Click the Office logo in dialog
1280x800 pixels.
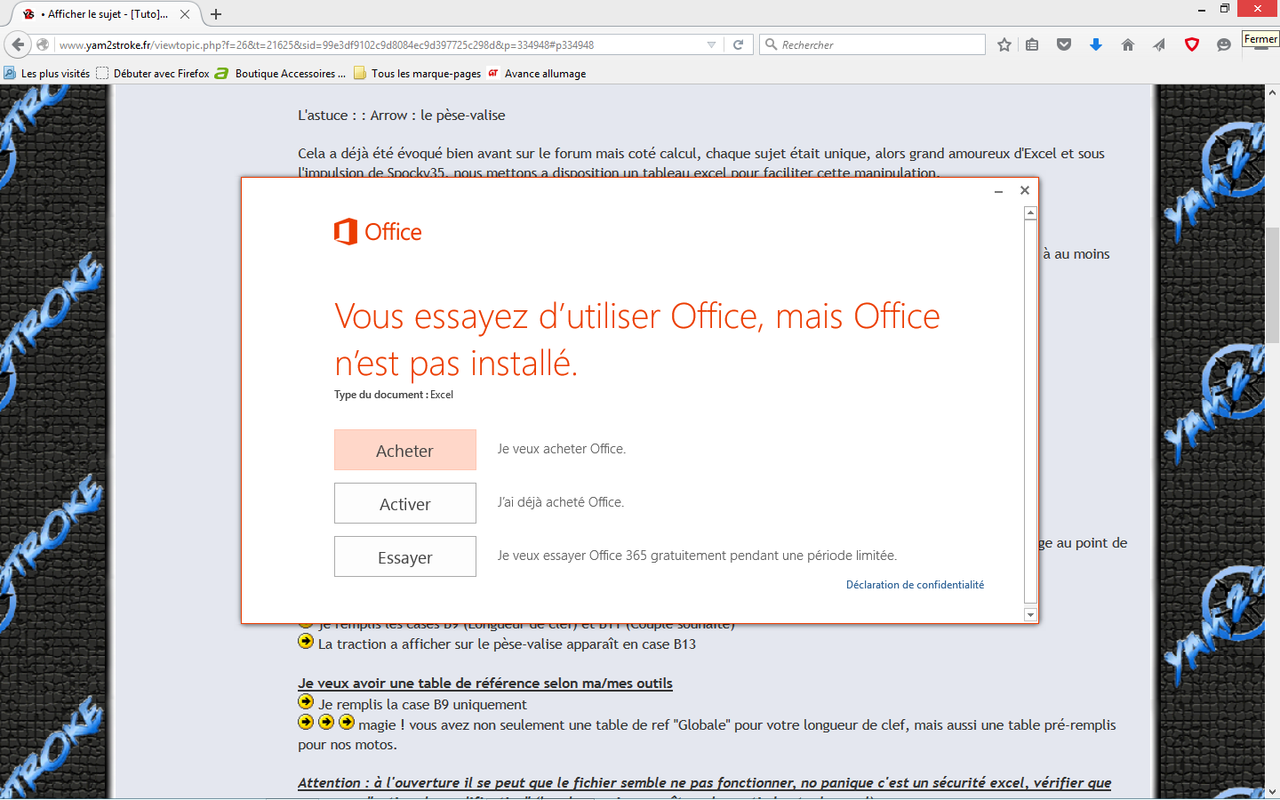378,232
